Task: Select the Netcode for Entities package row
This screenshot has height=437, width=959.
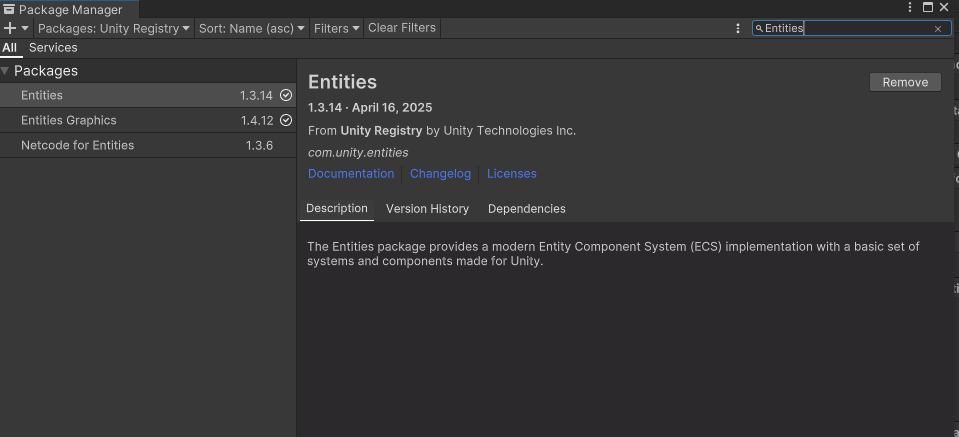Action: point(148,145)
